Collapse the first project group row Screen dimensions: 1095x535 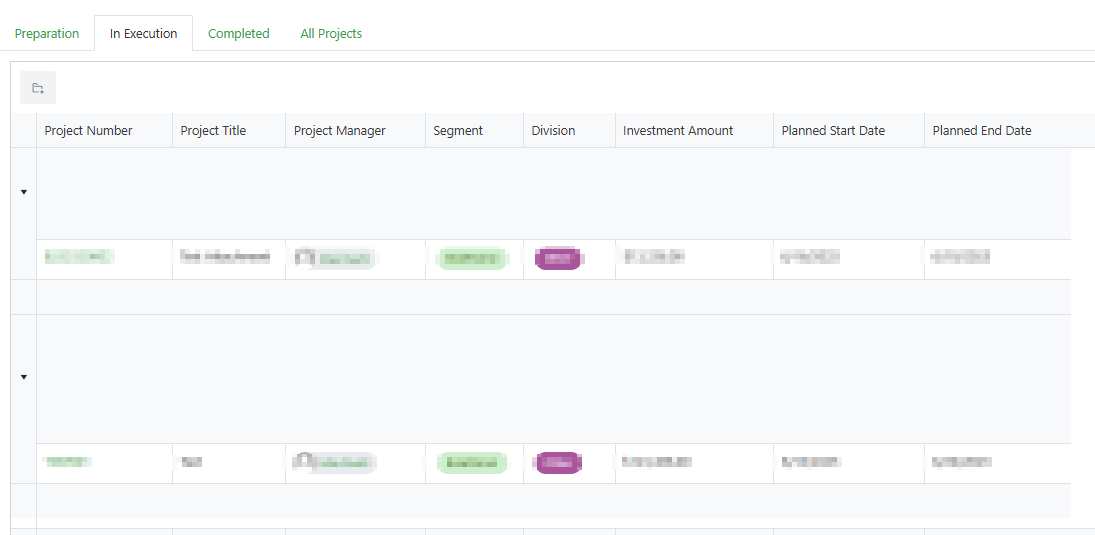24,192
